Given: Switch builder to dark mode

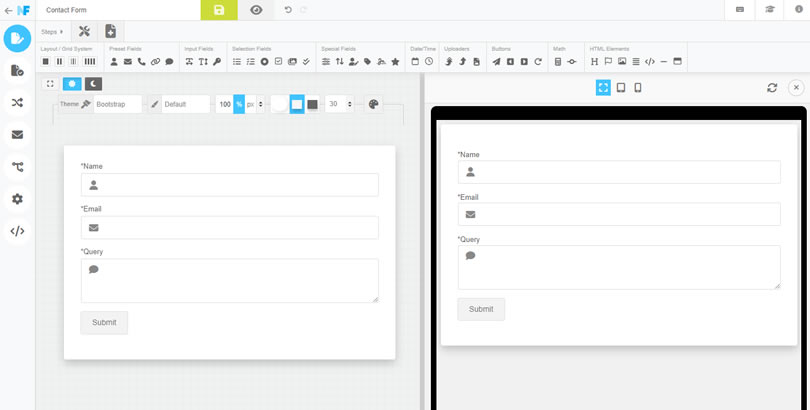Looking at the screenshot, I should [94, 84].
